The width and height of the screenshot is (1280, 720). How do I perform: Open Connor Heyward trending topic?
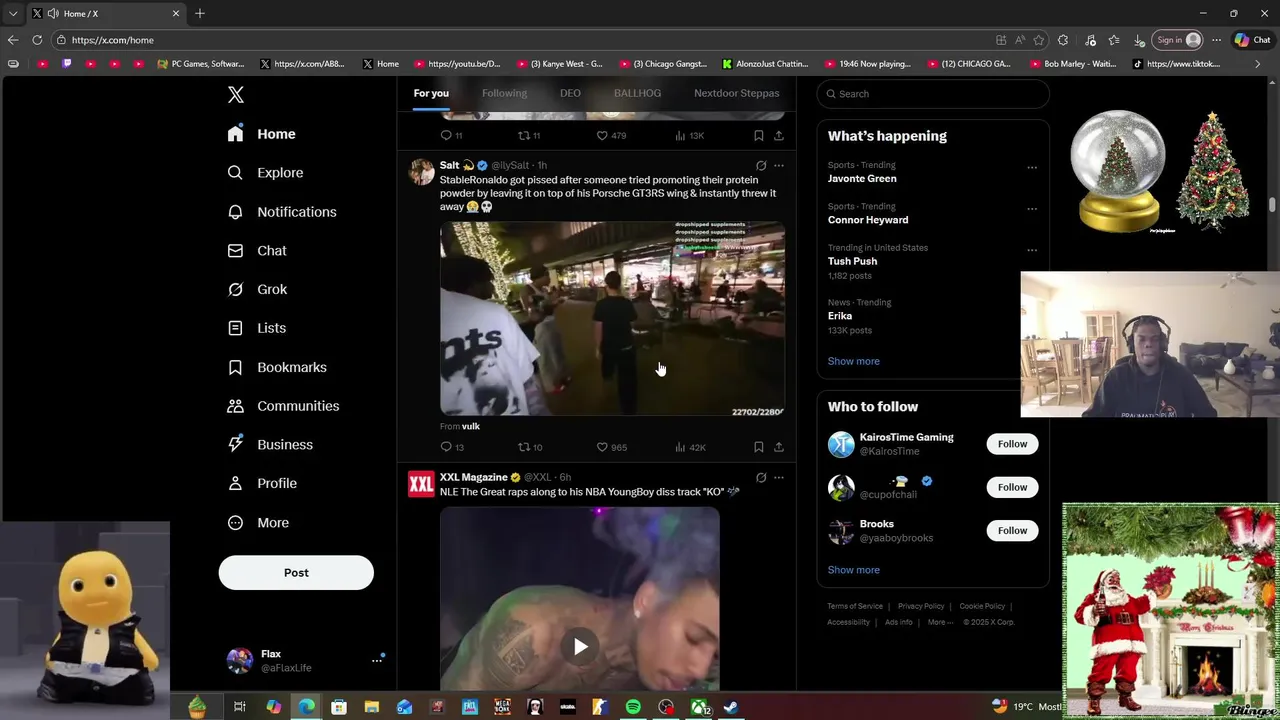[868, 220]
